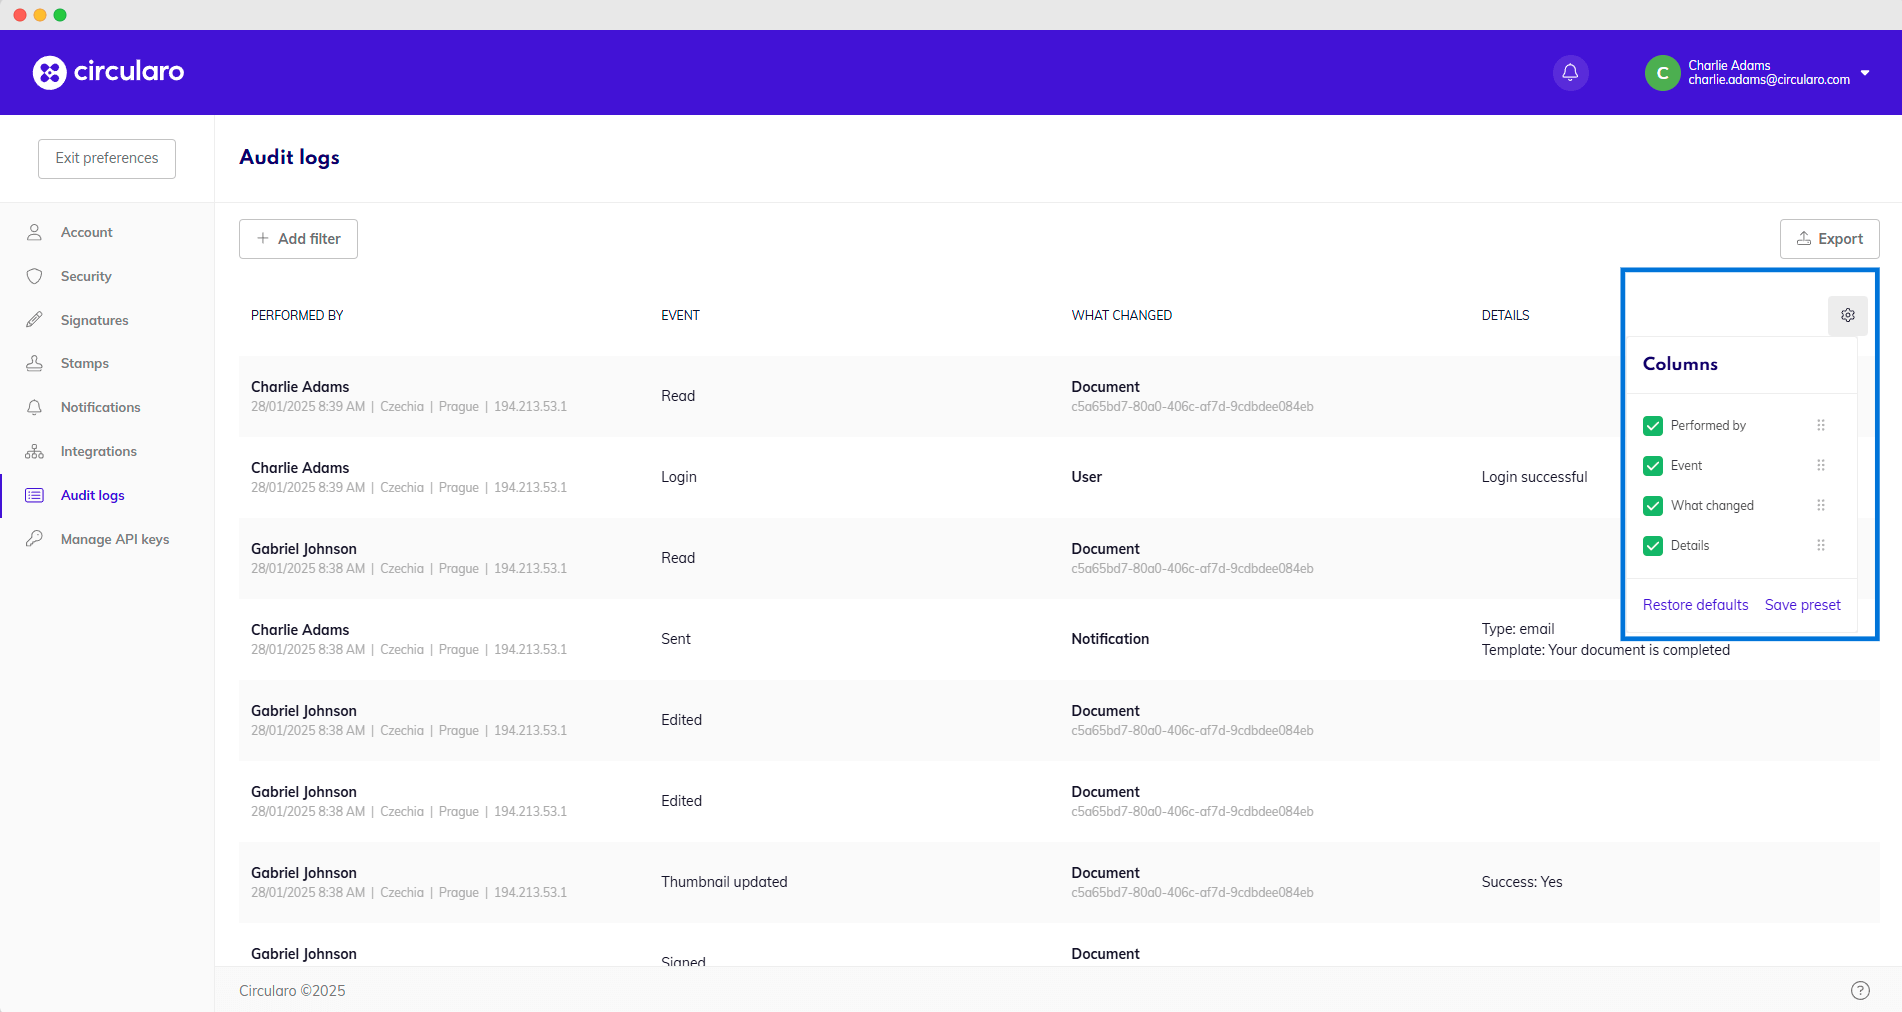Click the help question mark icon

1861,990
